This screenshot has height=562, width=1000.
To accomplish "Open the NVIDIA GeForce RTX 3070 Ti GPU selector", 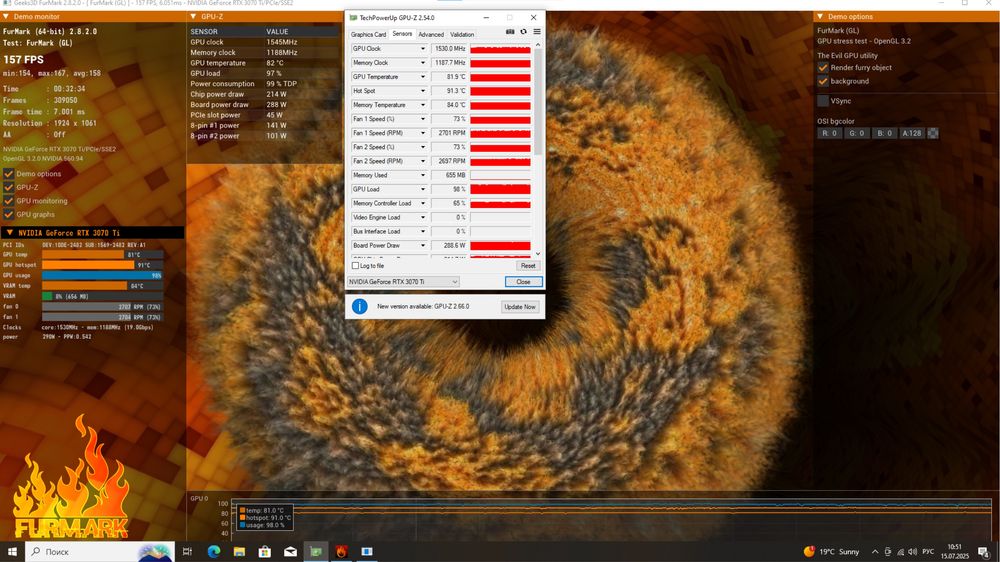I will tap(403, 281).
